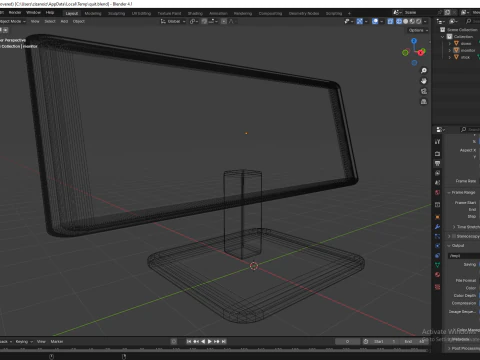Image resolution: width=480 pixels, height=360 pixels.
Task: Open the Render properties tab
Action: [438, 154]
